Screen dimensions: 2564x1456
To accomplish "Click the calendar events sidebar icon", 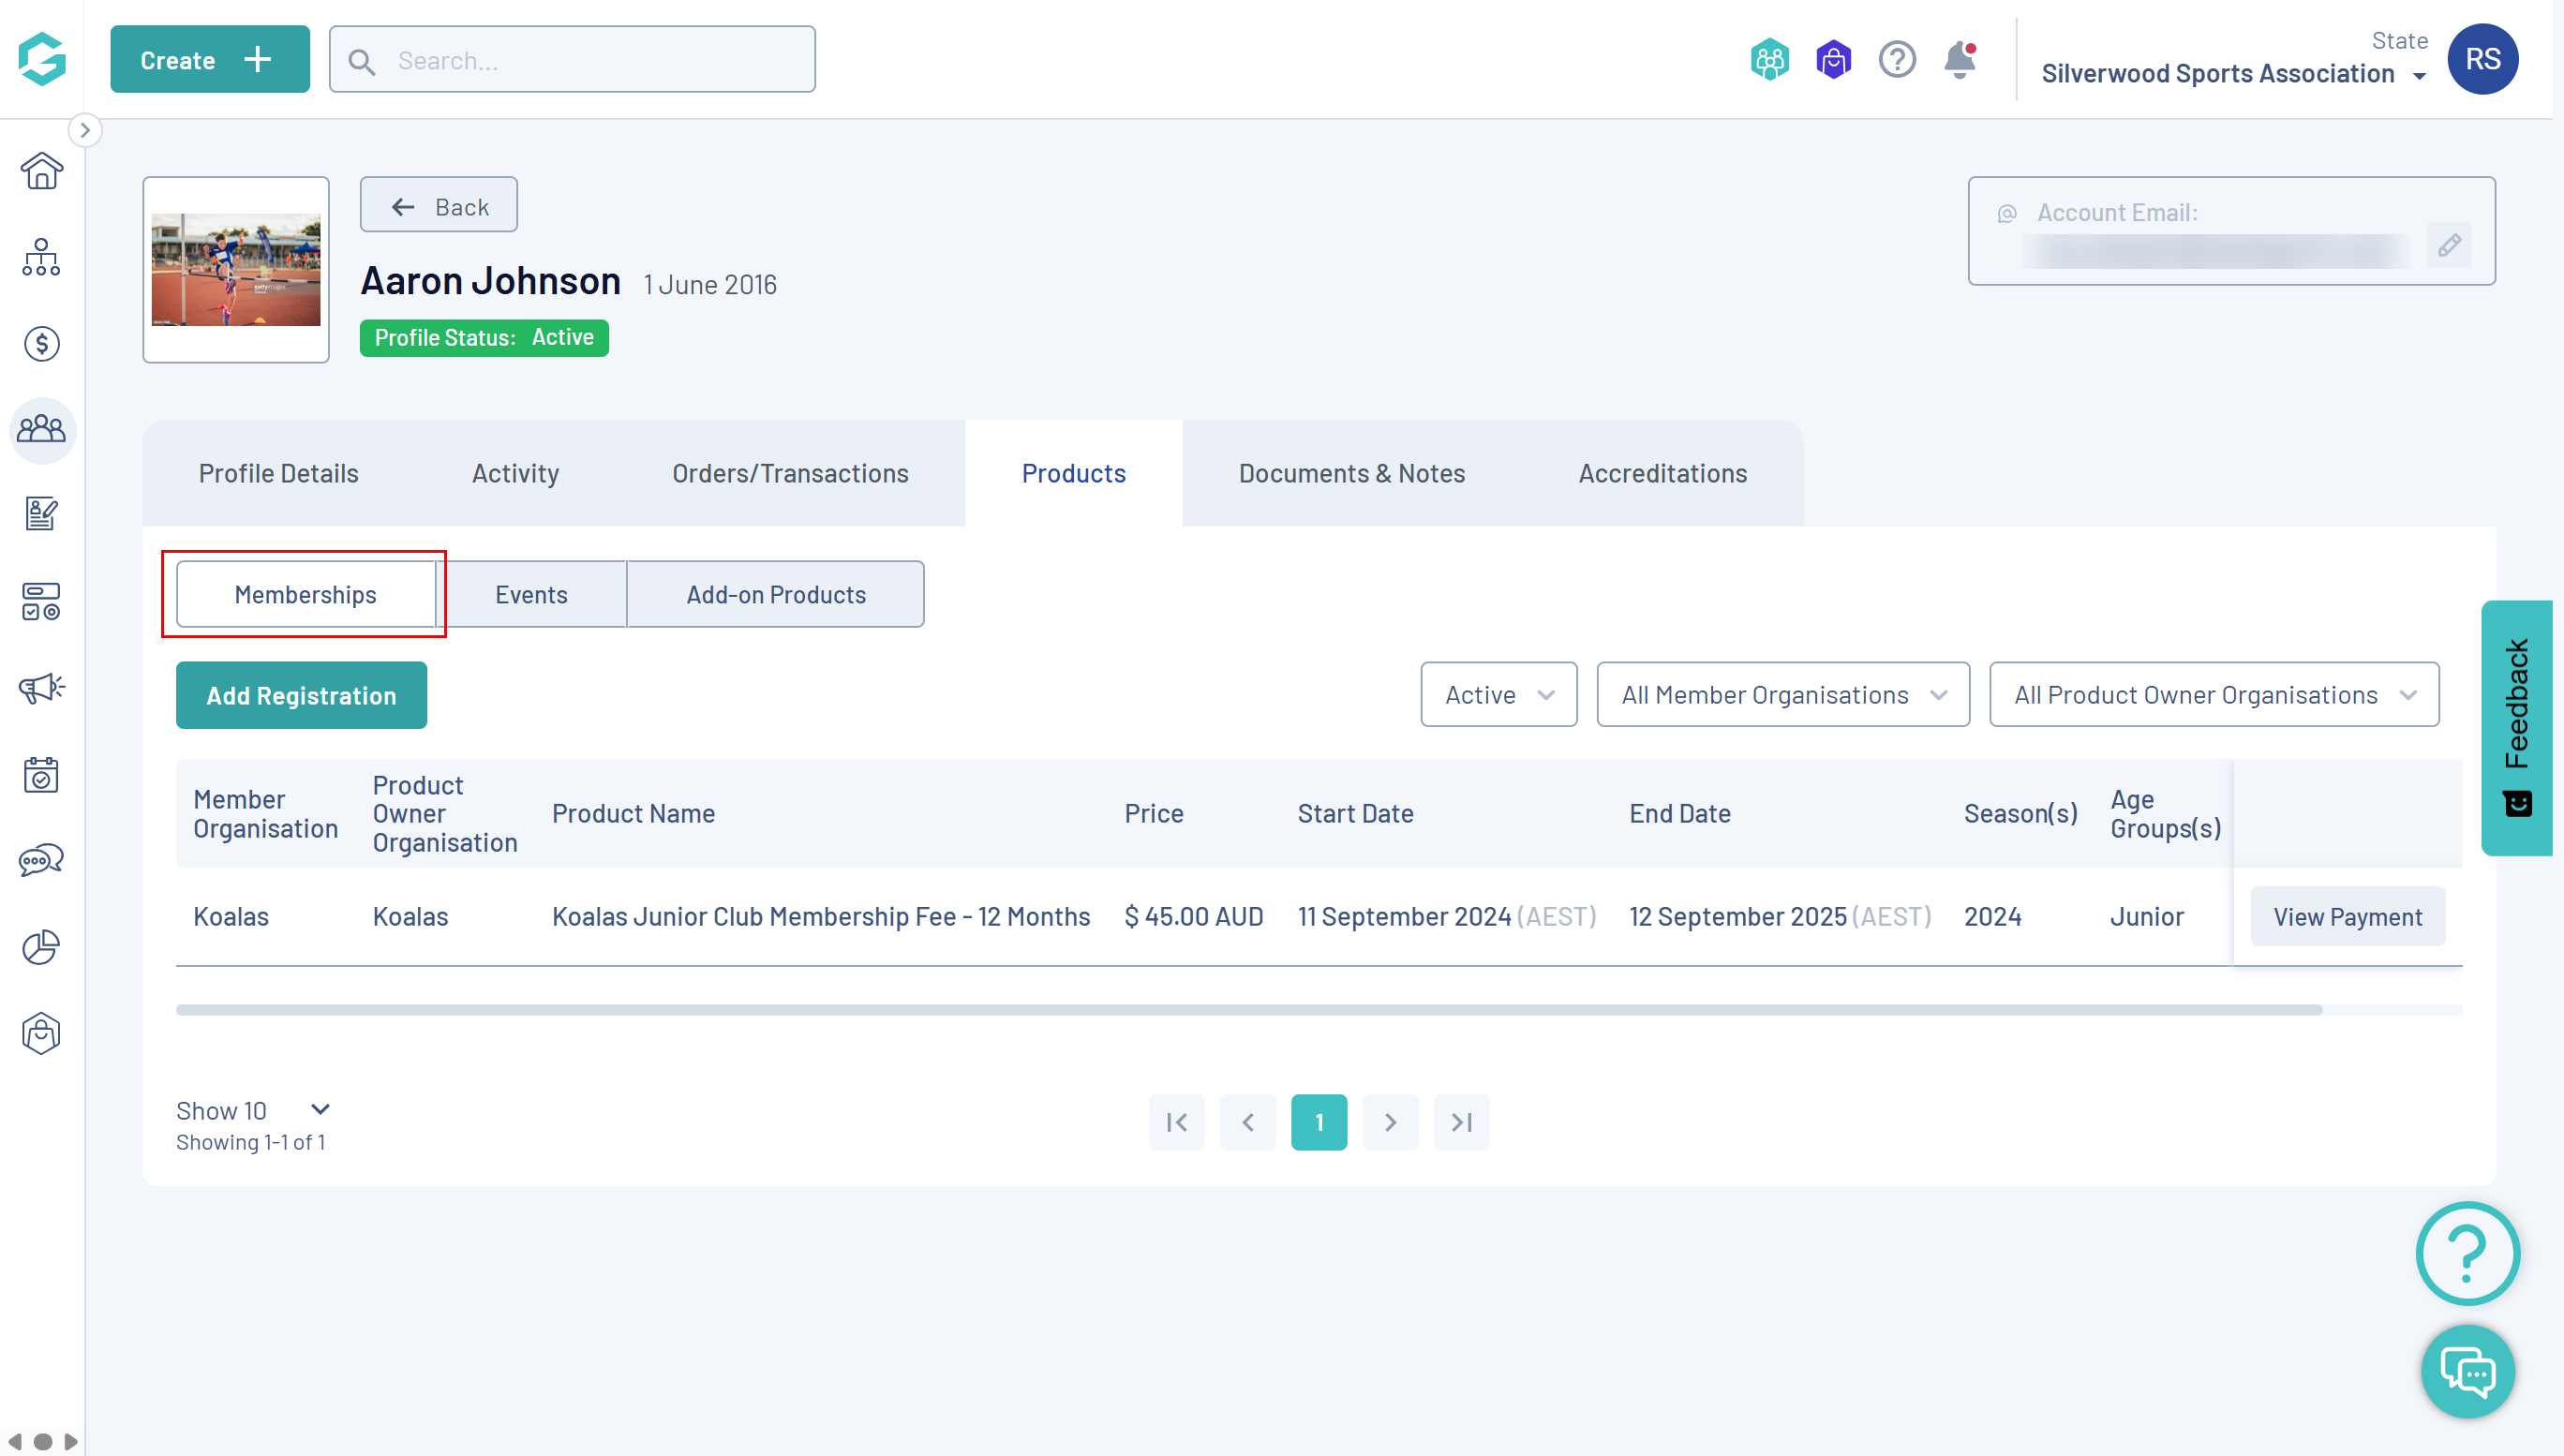I will pos(41,774).
